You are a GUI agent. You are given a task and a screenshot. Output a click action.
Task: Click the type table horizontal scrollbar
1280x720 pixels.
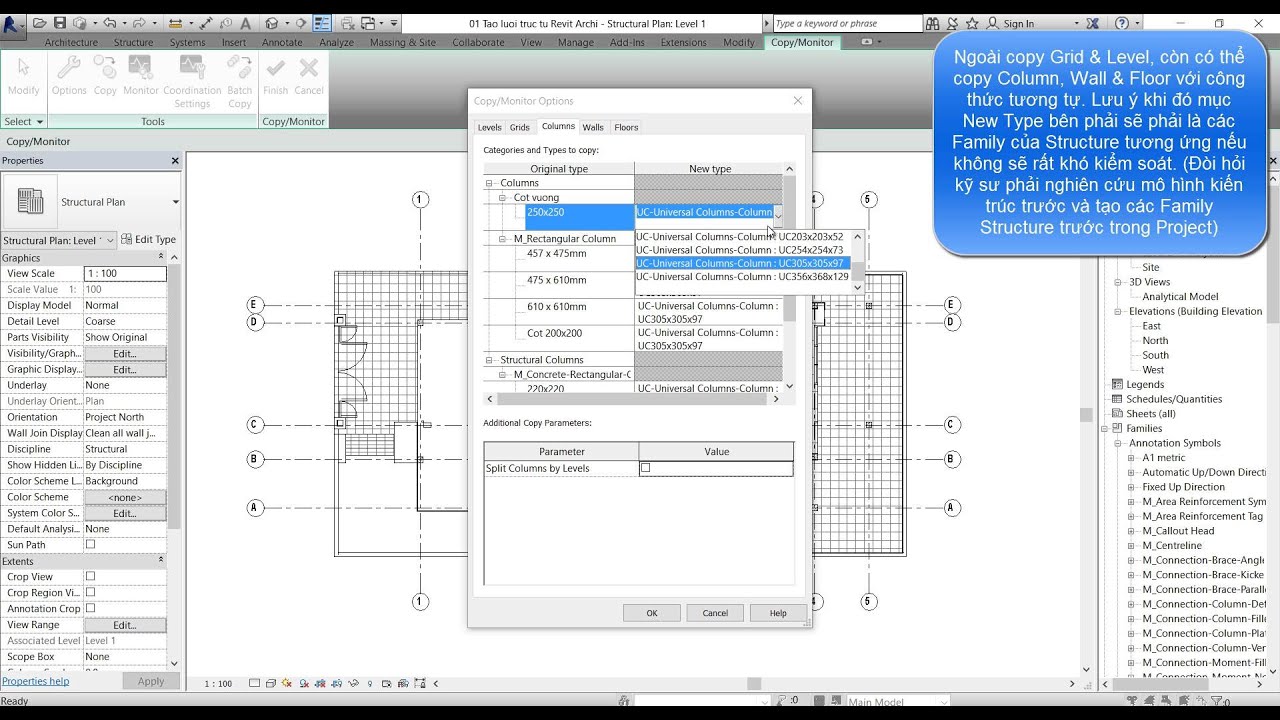pyautogui.click(x=631, y=399)
